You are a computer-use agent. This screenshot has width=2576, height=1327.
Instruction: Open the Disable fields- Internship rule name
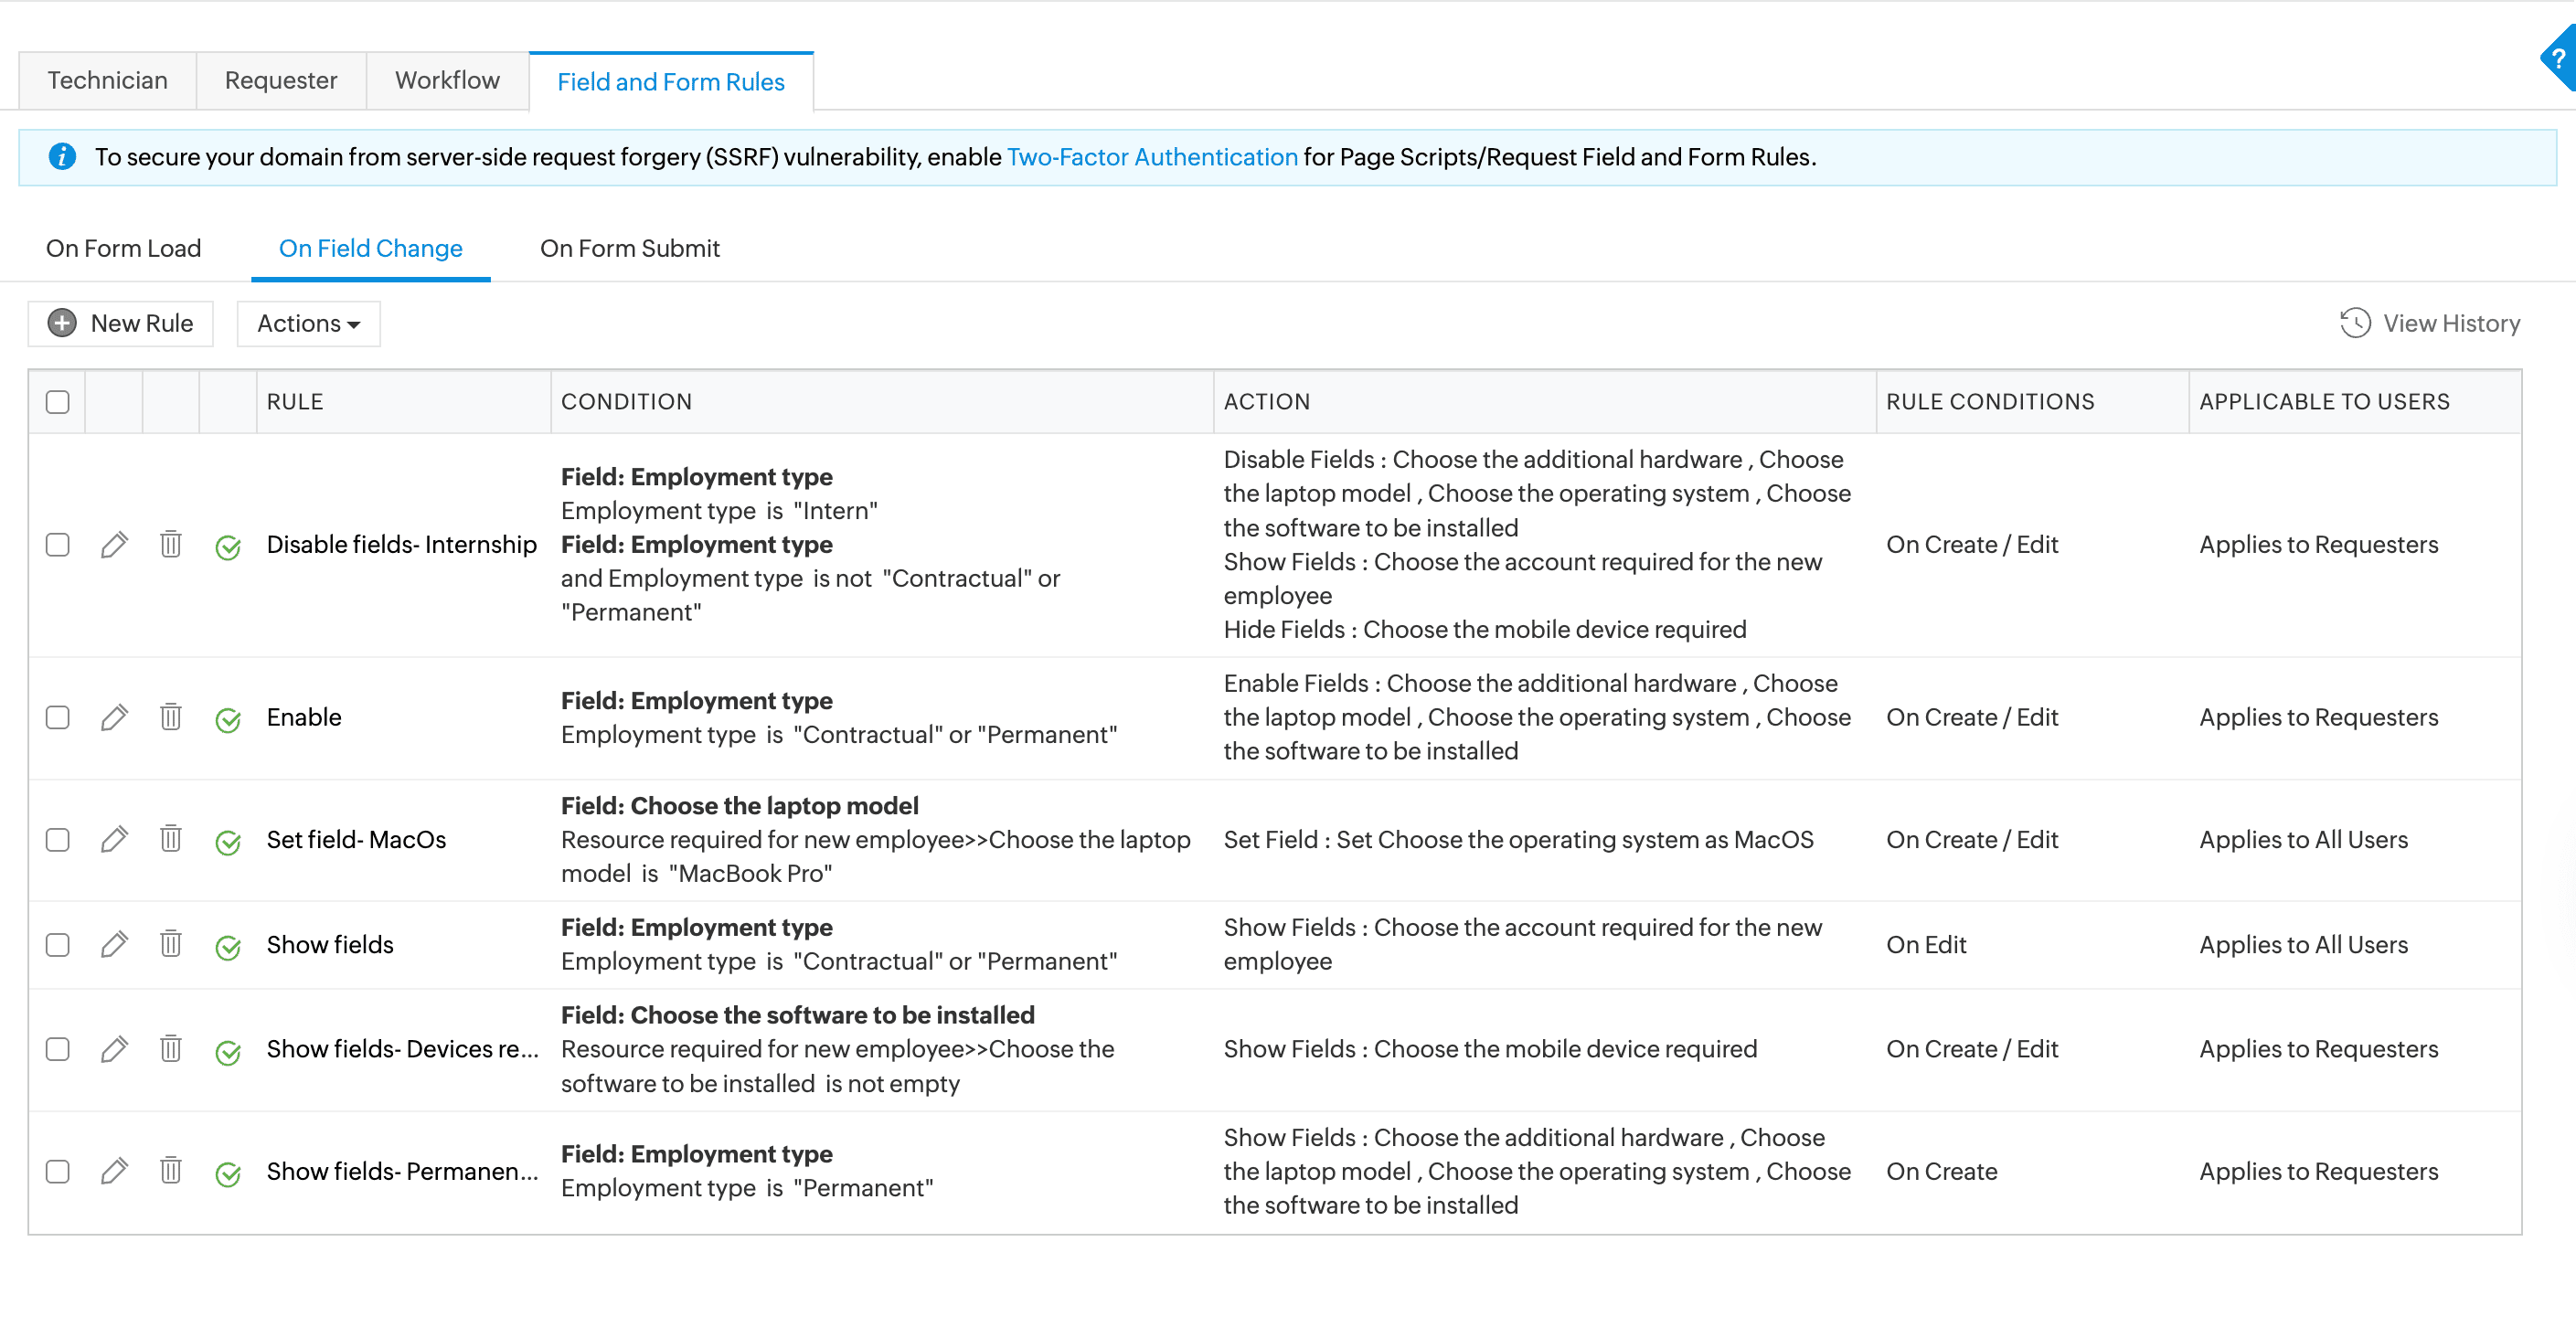402,545
